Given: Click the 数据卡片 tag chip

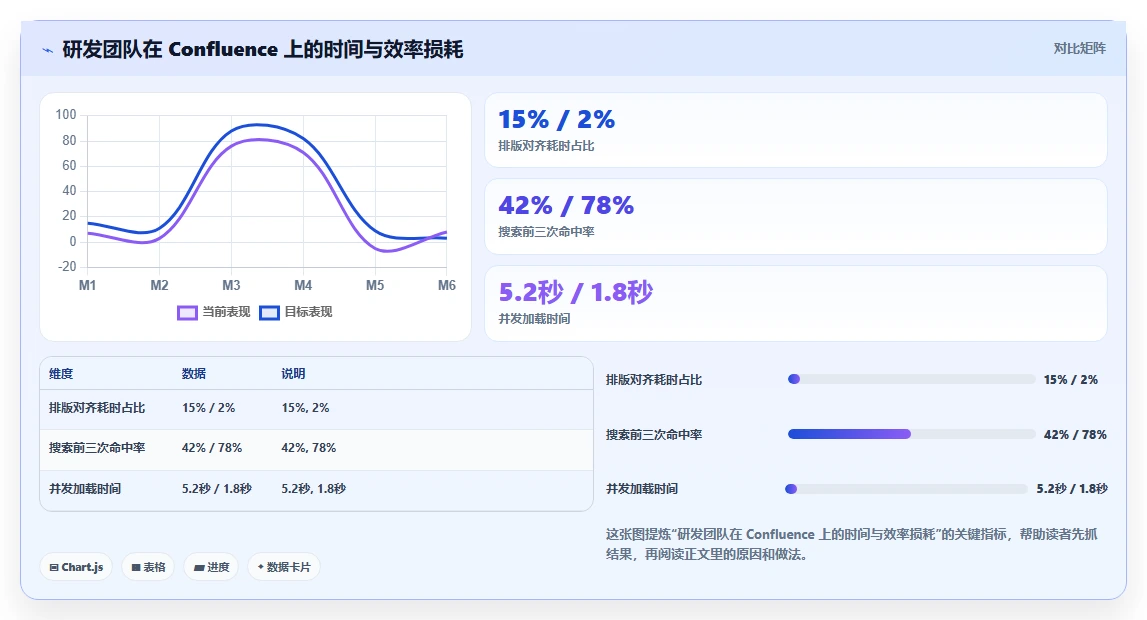Looking at the screenshot, I should coord(284,567).
